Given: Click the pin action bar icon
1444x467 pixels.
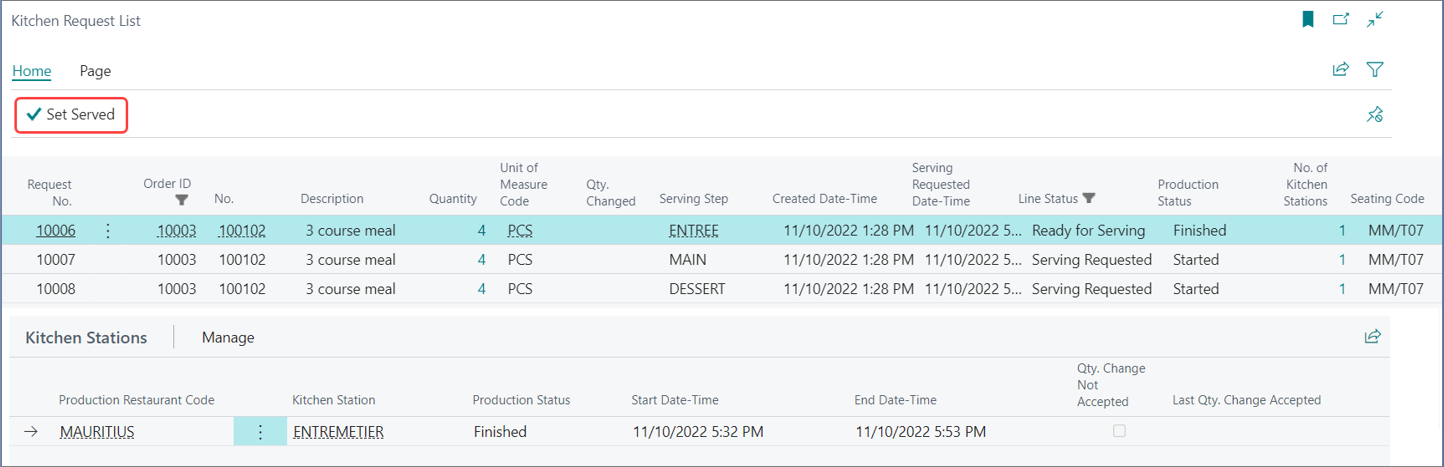Looking at the screenshot, I should tap(1375, 115).
